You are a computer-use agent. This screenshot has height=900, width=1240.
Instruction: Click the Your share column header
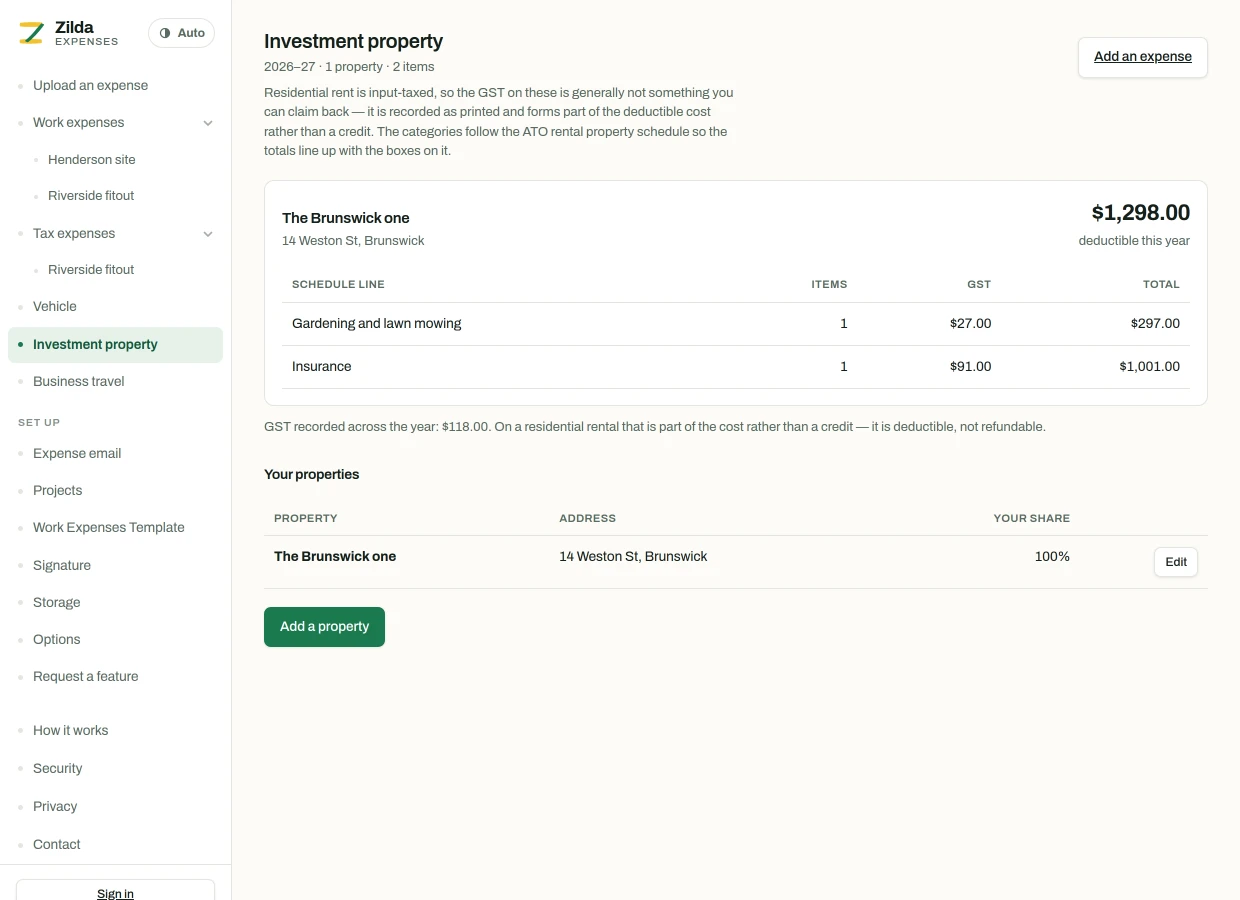pos(1031,519)
